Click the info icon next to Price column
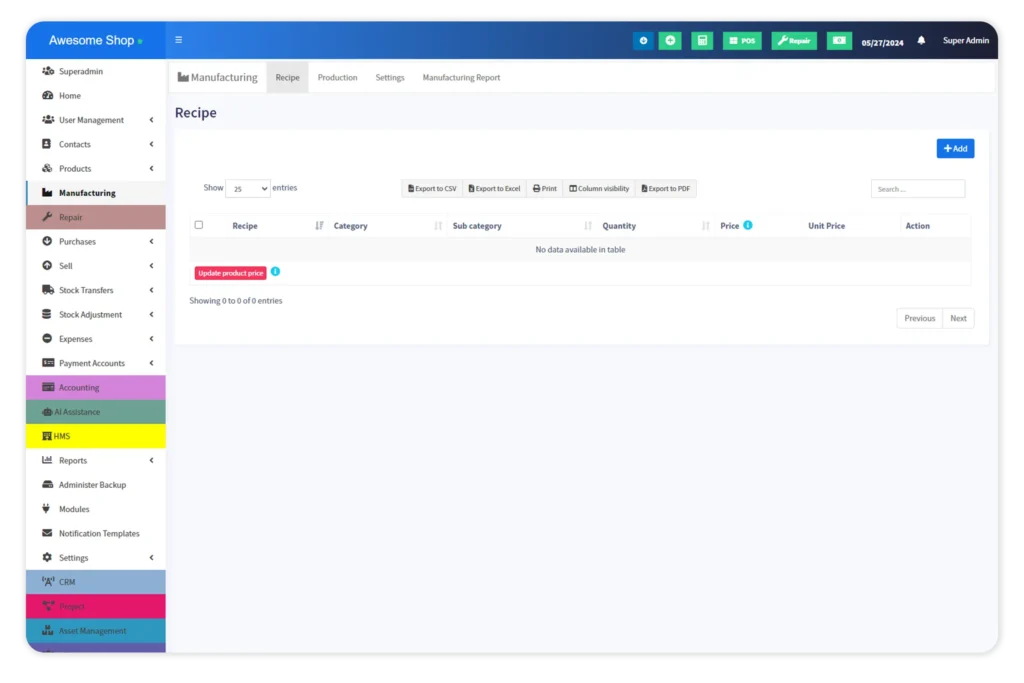The height and width of the screenshot is (683, 1024). tap(748, 226)
